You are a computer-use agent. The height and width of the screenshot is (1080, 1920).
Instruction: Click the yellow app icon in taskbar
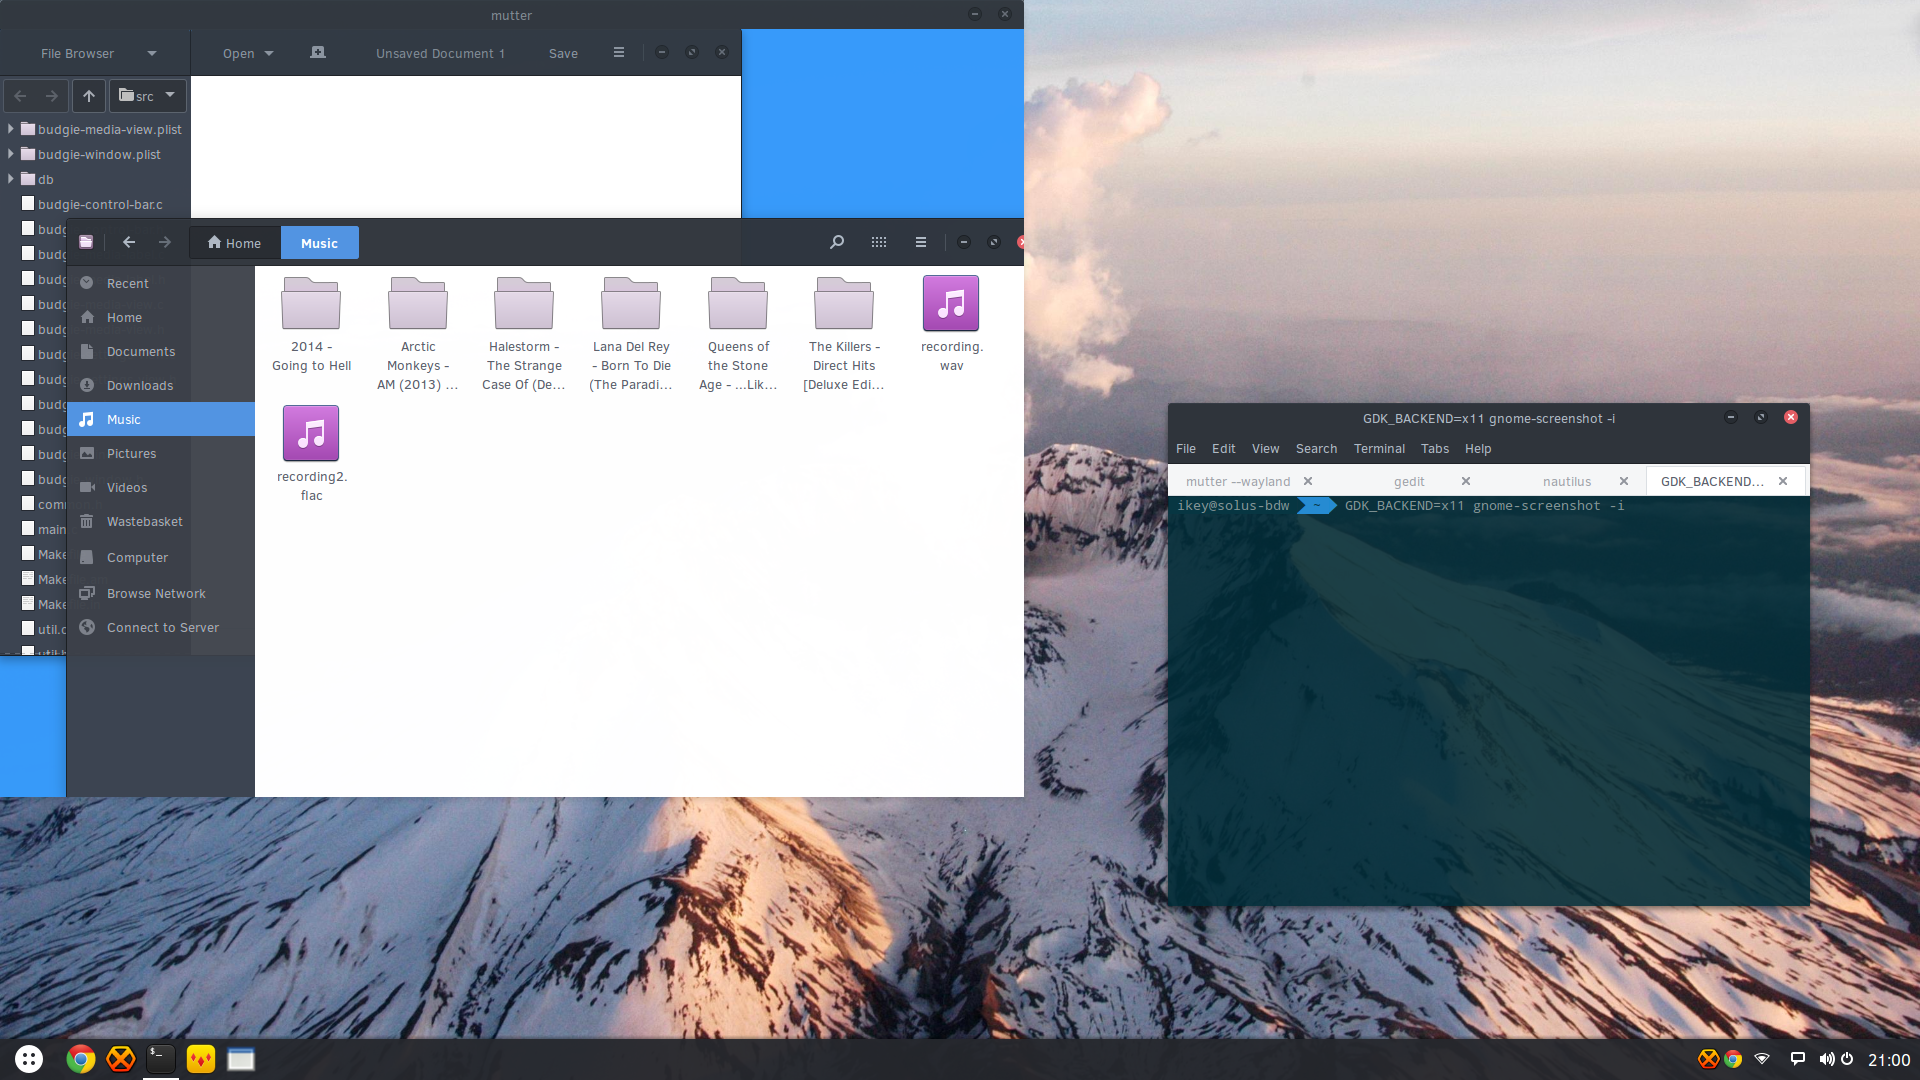coord(201,1059)
